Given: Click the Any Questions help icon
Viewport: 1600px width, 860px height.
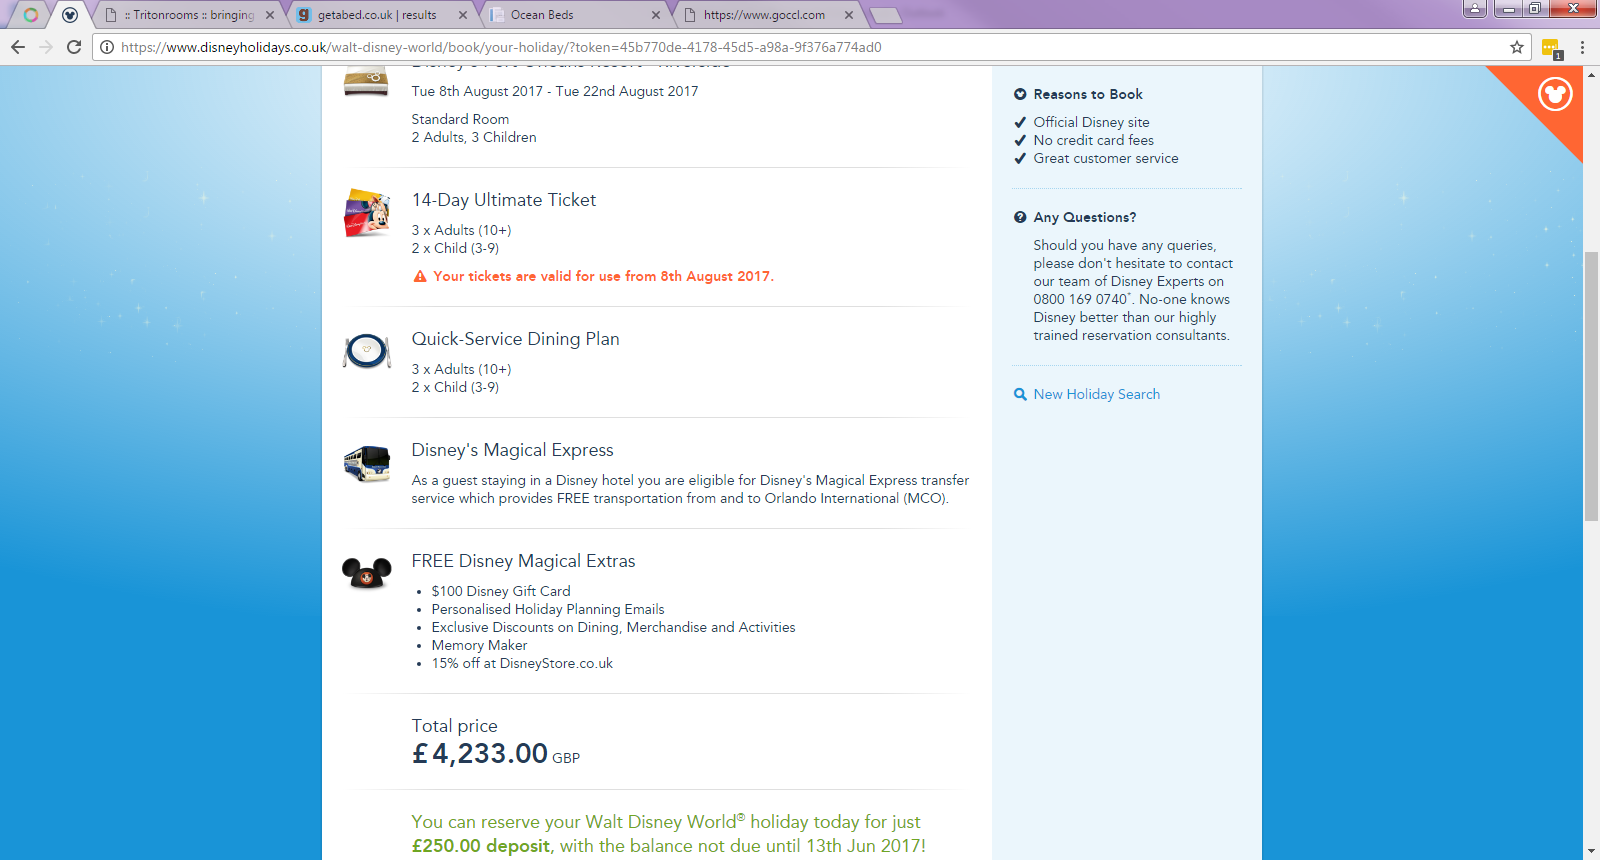Looking at the screenshot, I should pos(1020,217).
